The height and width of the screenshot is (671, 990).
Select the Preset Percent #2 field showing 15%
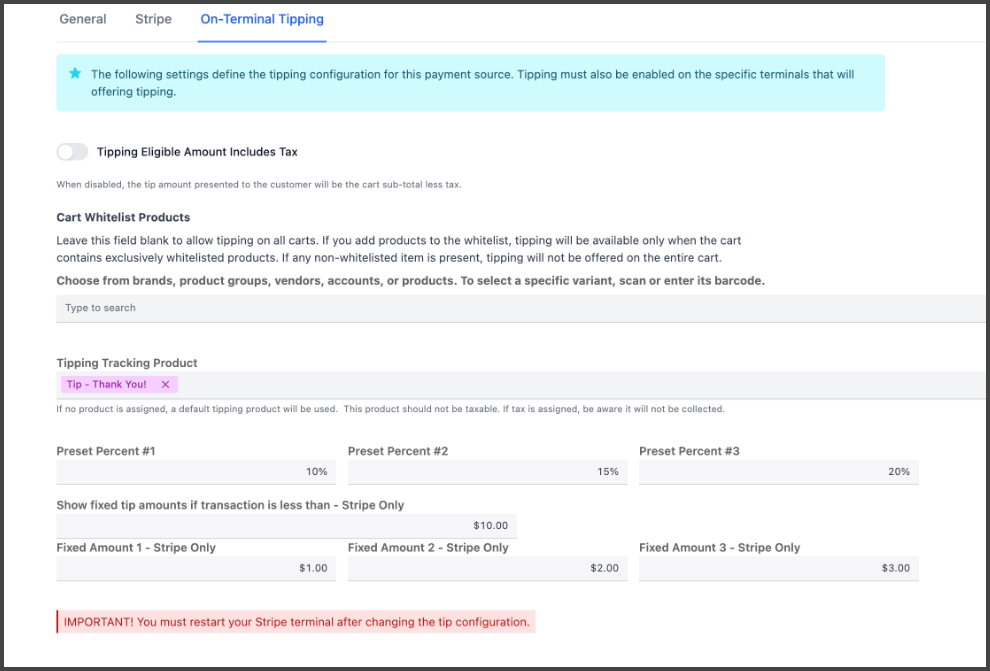click(487, 472)
